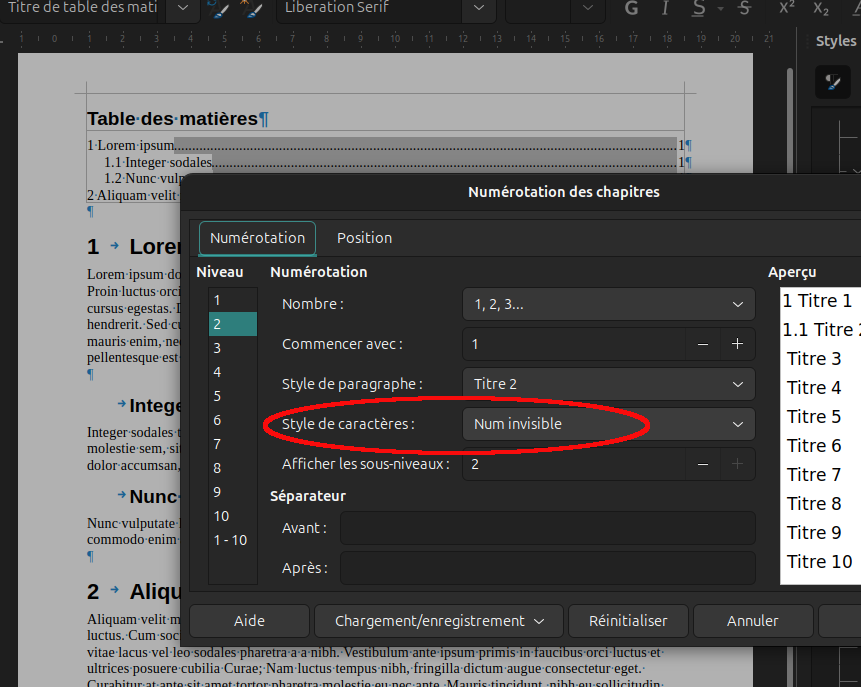Image resolution: width=861 pixels, height=687 pixels.
Task: Click the Avant separator input field
Action: click(547, 528)
